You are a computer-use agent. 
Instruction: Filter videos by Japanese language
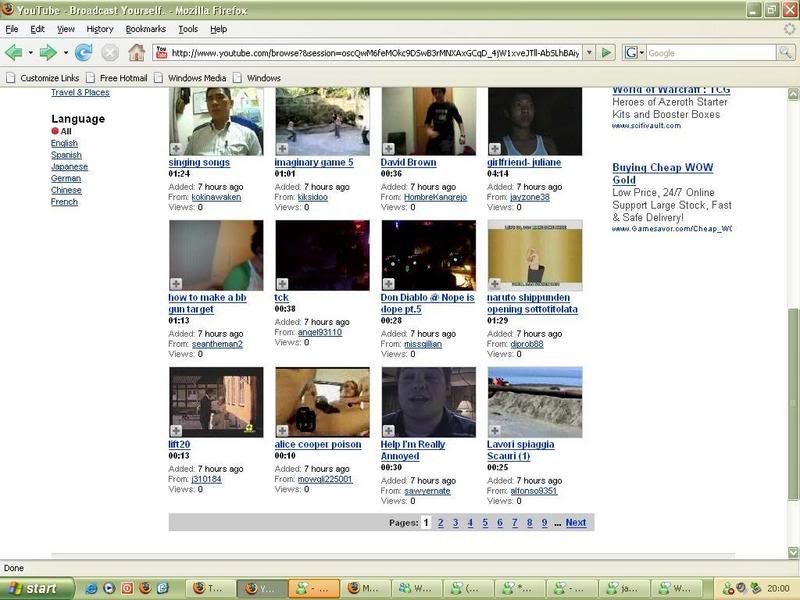69,167
